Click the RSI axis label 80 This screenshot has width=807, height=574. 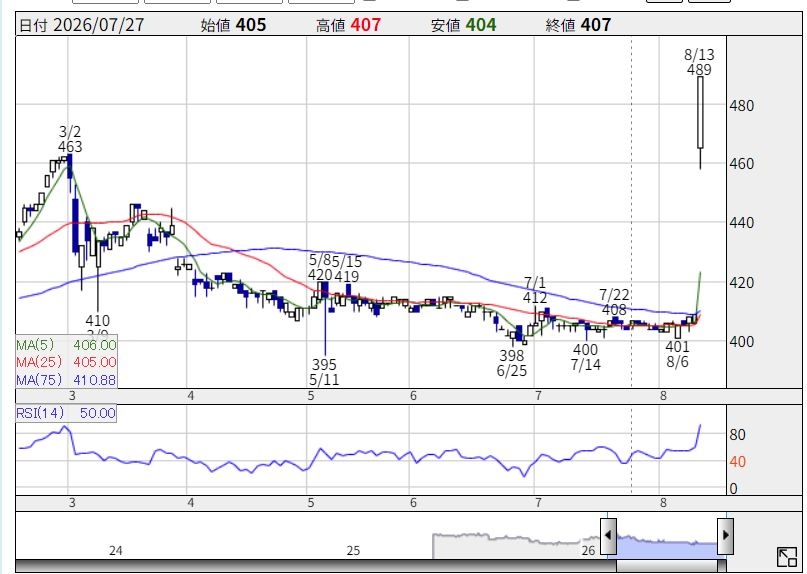[738, 435]
